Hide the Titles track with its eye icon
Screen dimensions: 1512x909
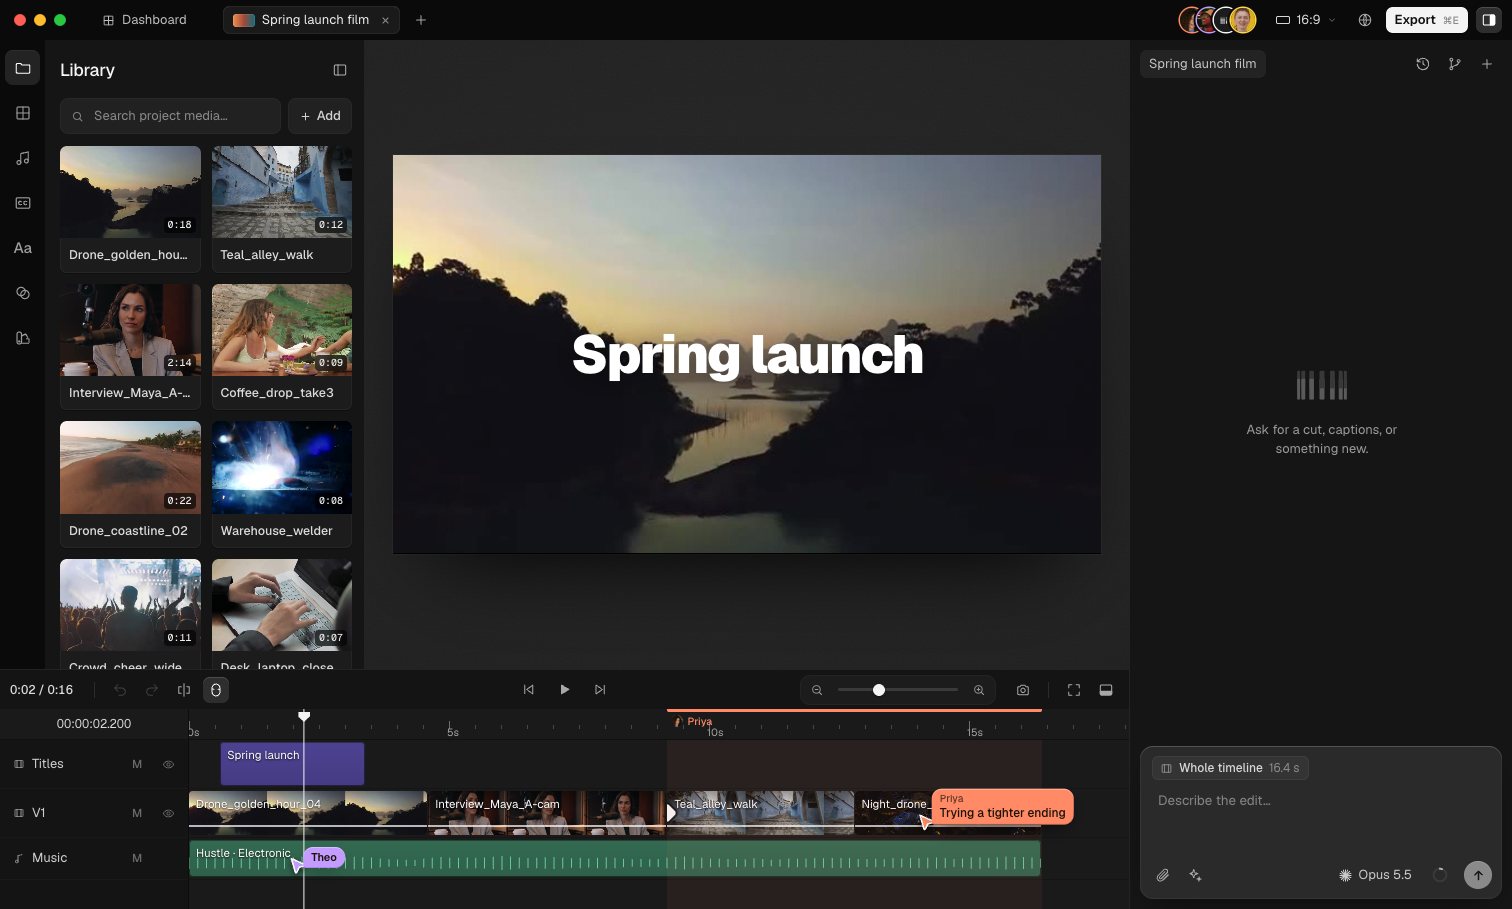(168, 764)
